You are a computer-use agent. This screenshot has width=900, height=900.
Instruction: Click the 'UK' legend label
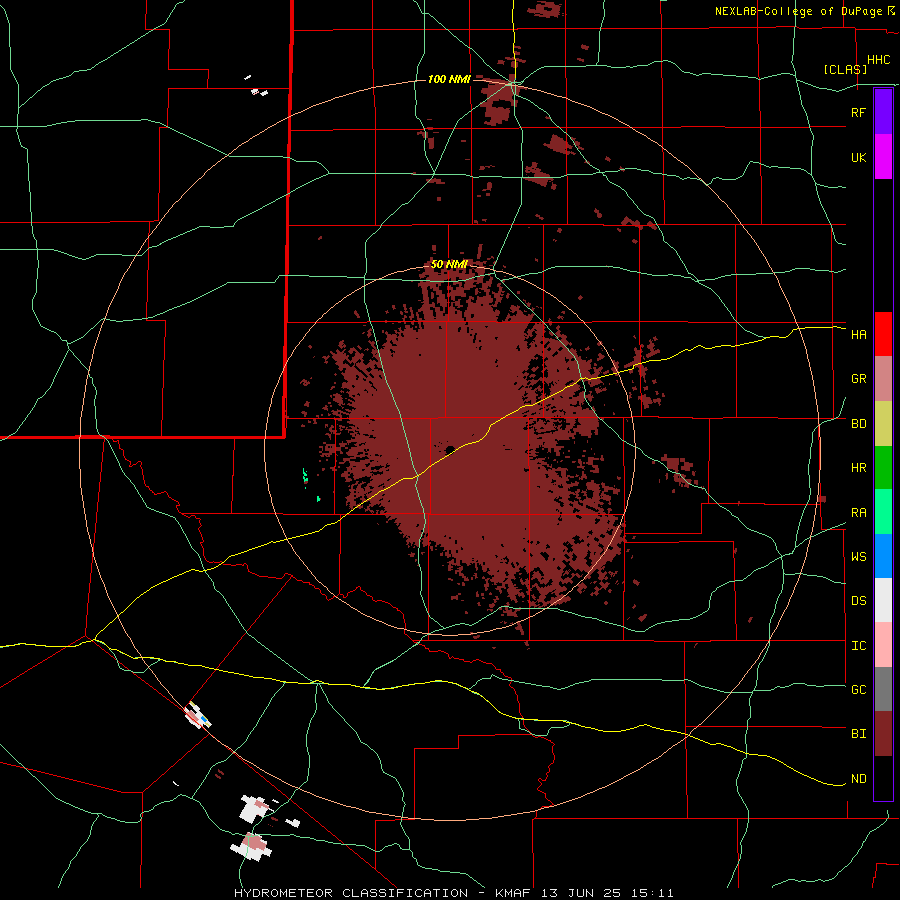(x=858, y=157)
